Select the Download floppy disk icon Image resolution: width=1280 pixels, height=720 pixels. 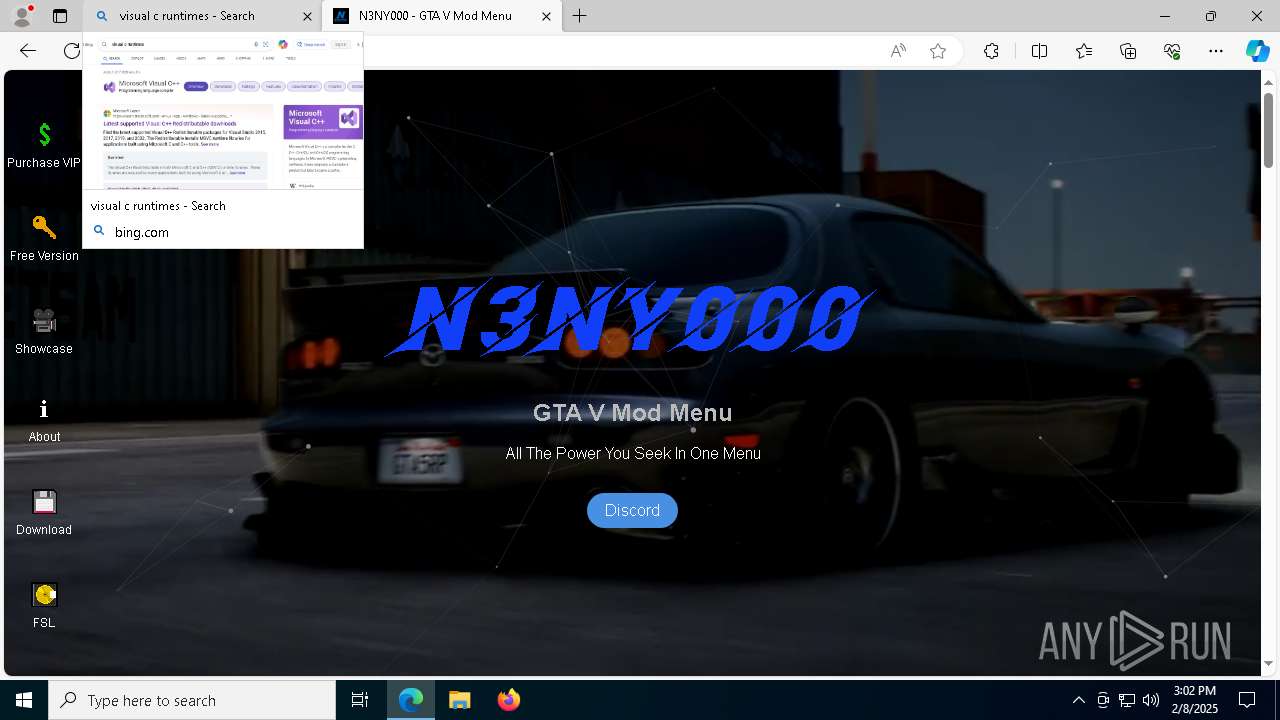44,502
